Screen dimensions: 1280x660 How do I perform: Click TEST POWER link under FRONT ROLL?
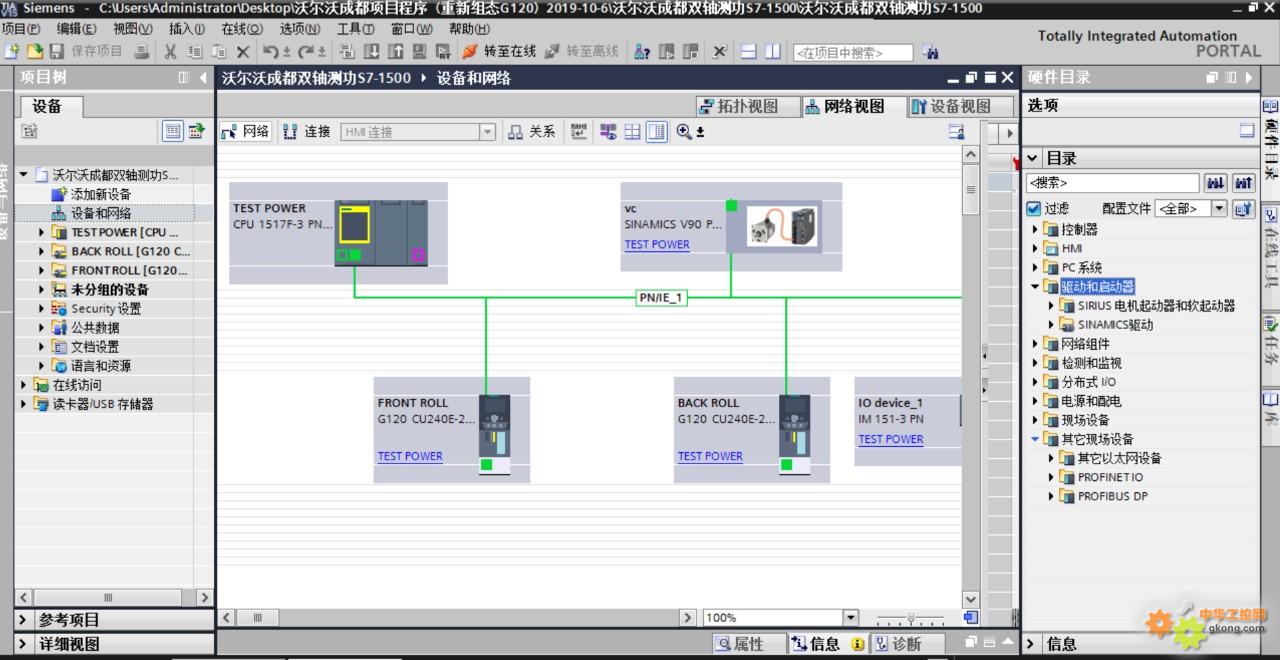(x=410, y=456)
